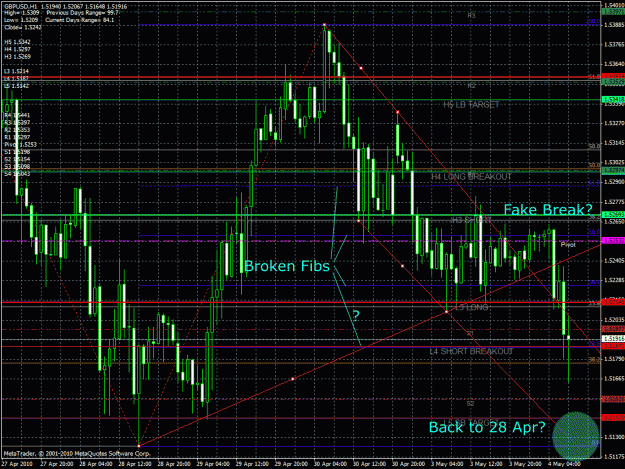This screenshot has height=469, width=625.
Task: Click the 'Close= 1.5242' label
Action: coord(22,27)
